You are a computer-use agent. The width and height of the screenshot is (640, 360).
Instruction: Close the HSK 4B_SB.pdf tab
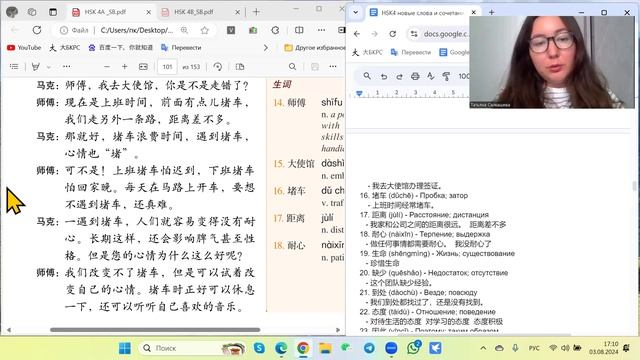pyautogui.click(x=237, y=12)
